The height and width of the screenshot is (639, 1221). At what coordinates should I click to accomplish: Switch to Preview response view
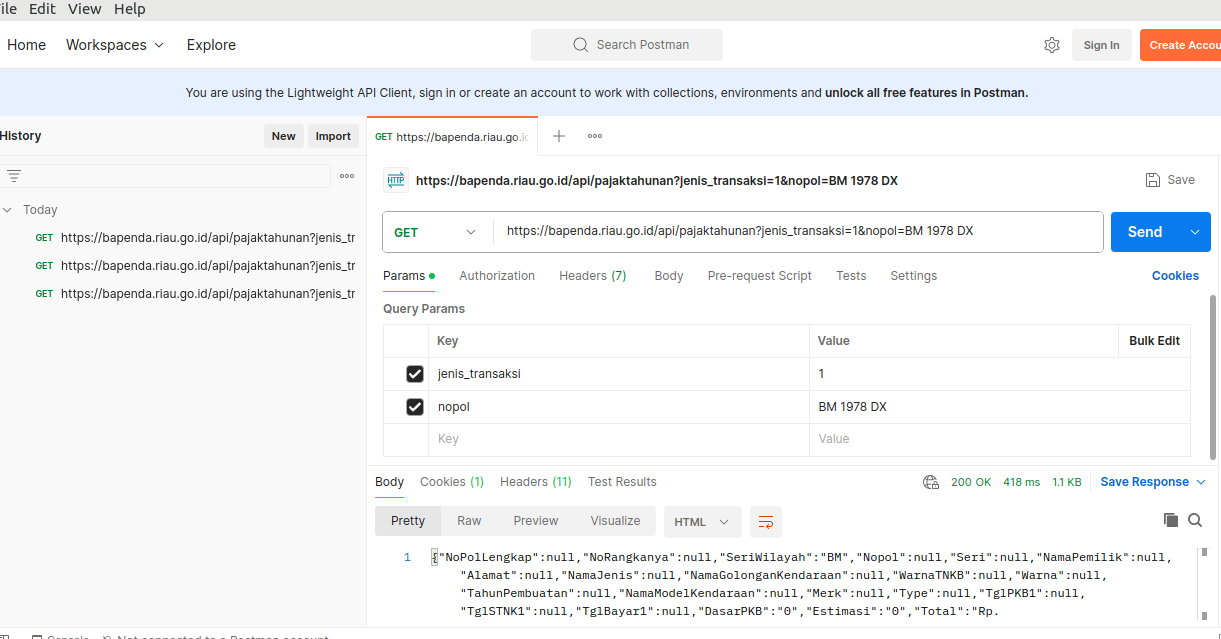click(x=536, y=521)
